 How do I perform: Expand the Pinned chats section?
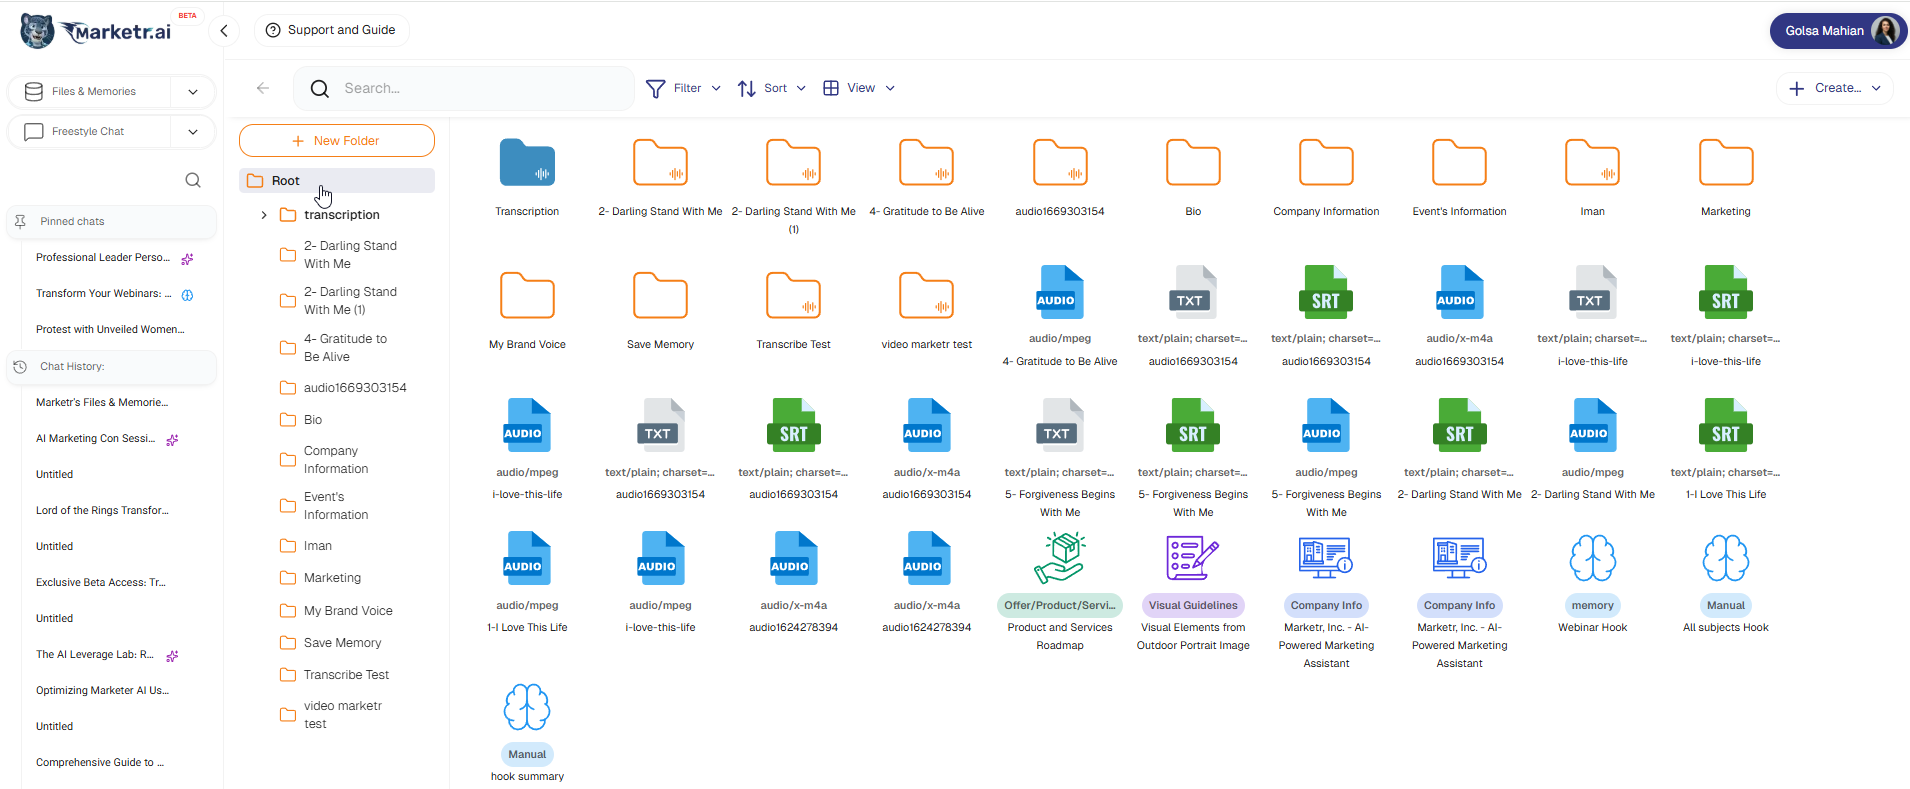point(112,221)
